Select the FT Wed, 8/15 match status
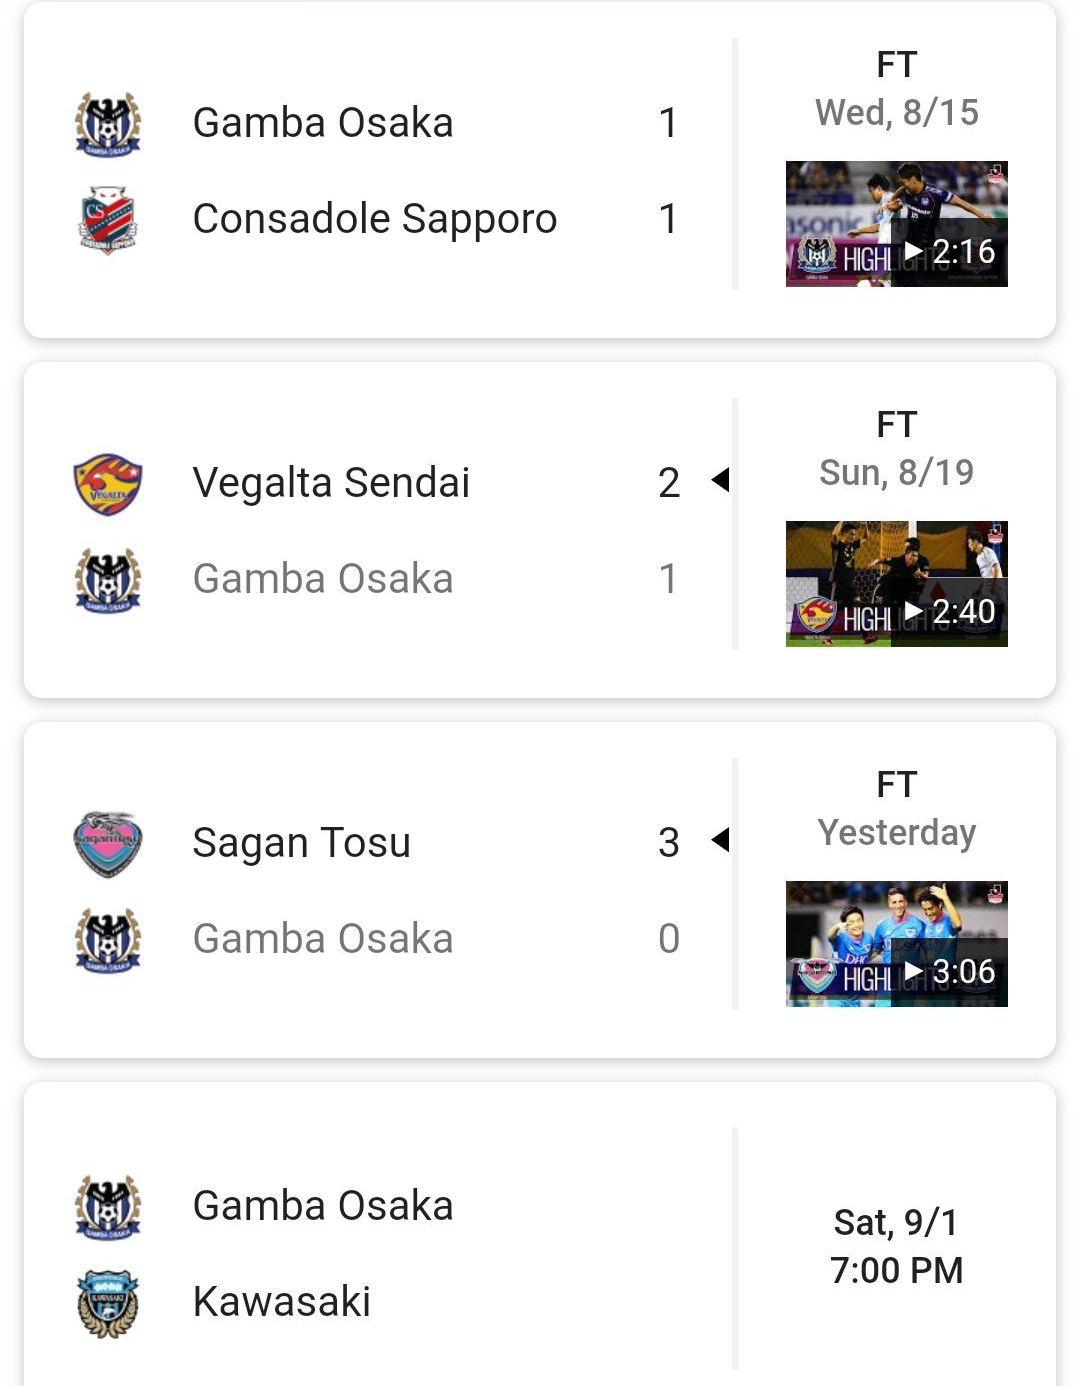The image size is (1080, 1386). click(x=897, y=88)
